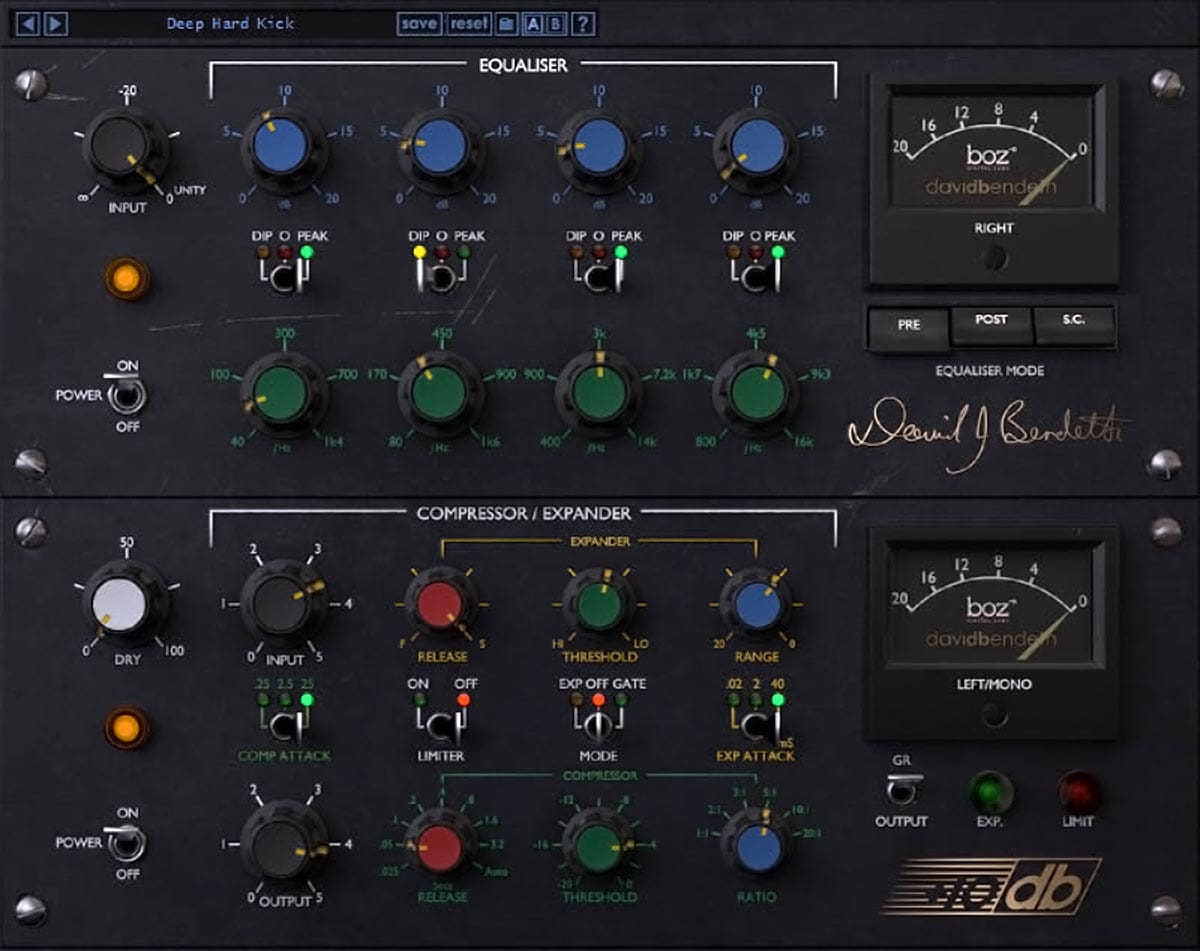The width and height of the screenshot is (1200, 951).
Task: Click the orange lamp in the Compressor section
Action: (x=128, y=727)
